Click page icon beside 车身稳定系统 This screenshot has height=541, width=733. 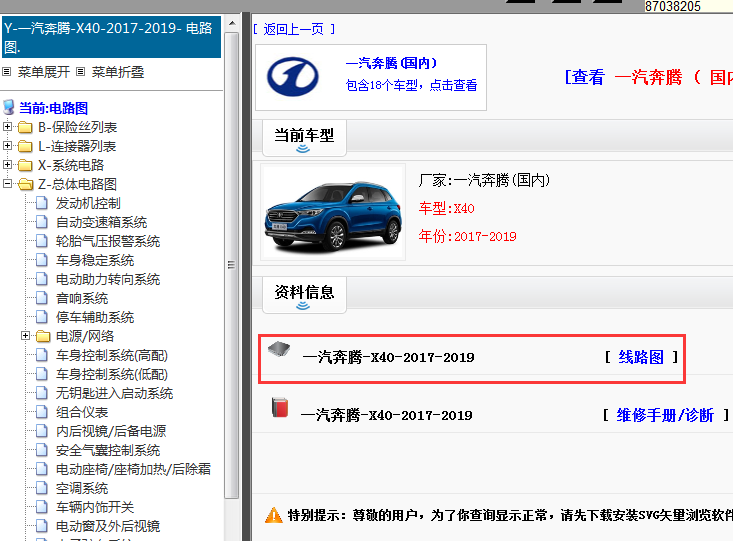coord(42,260)
